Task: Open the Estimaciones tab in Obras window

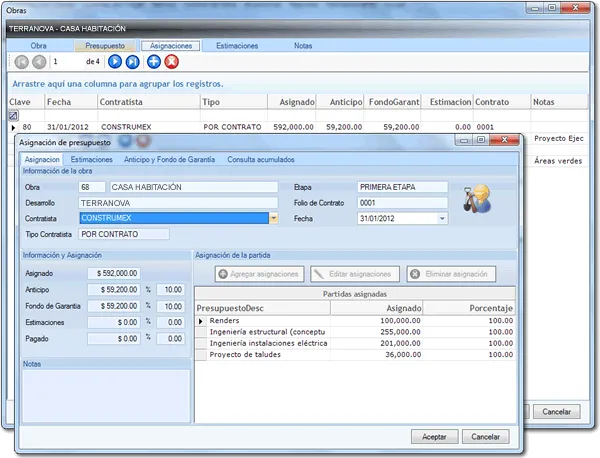Action: [x=237, y=46]
